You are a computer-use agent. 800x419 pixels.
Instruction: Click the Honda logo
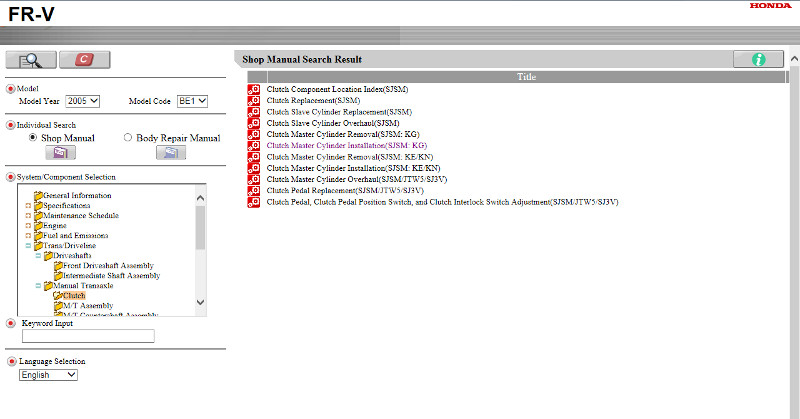(x=769, y=7)
